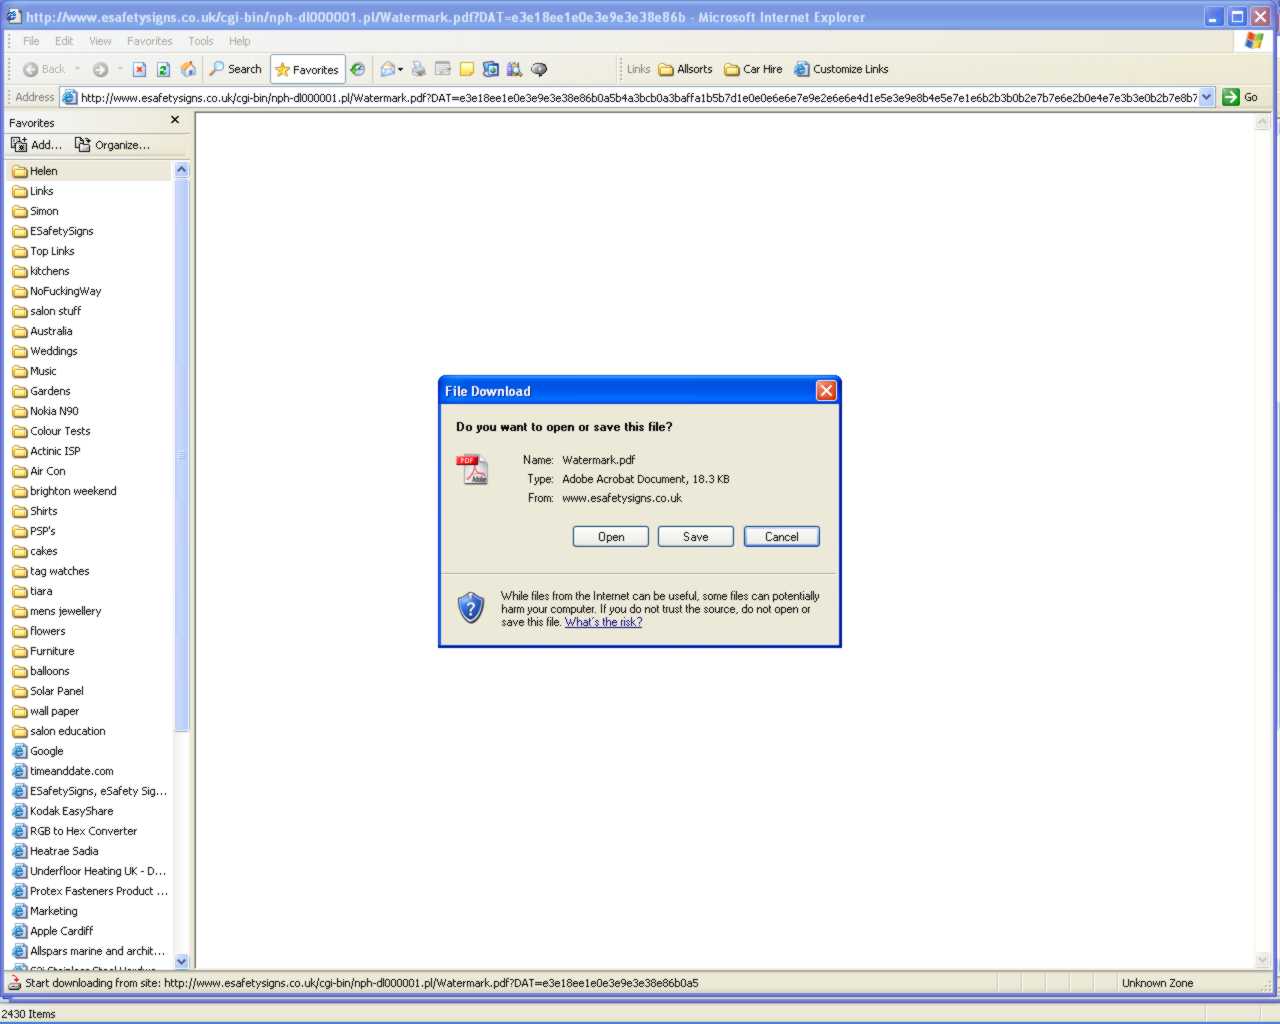The width and height of the screenshot is (1280, 1024).
Task: Click the Refresh page icon
Action: tap(163, 69)
